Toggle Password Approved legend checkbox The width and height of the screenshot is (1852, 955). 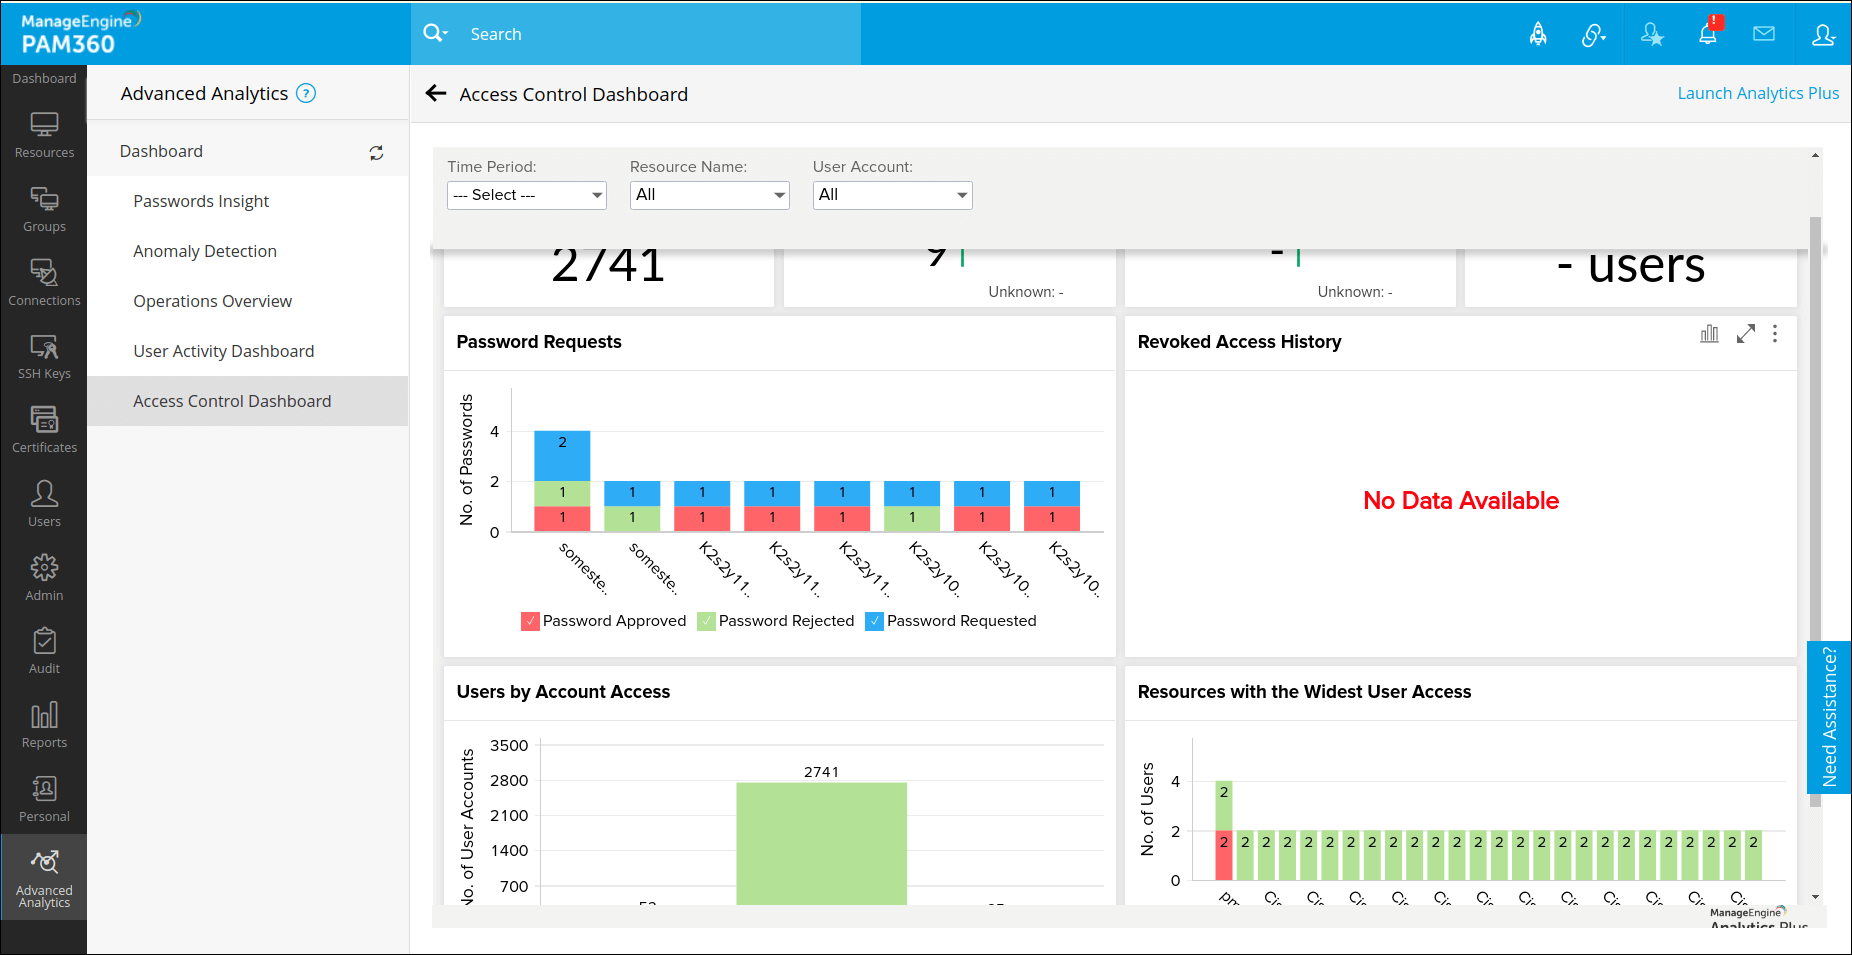pyautogui.click(x=530, y=621)
